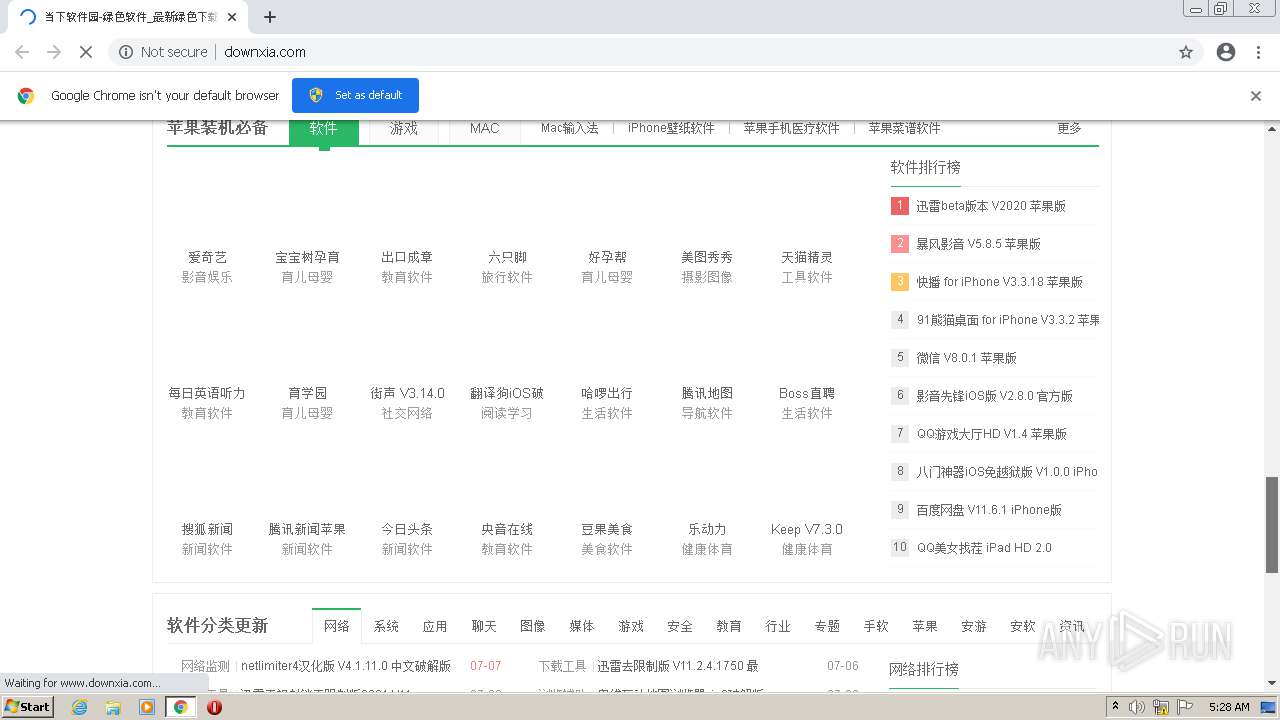Select the 游戏 tab
Viewport: 1280px width, 720px height.
tap(404, 128)
